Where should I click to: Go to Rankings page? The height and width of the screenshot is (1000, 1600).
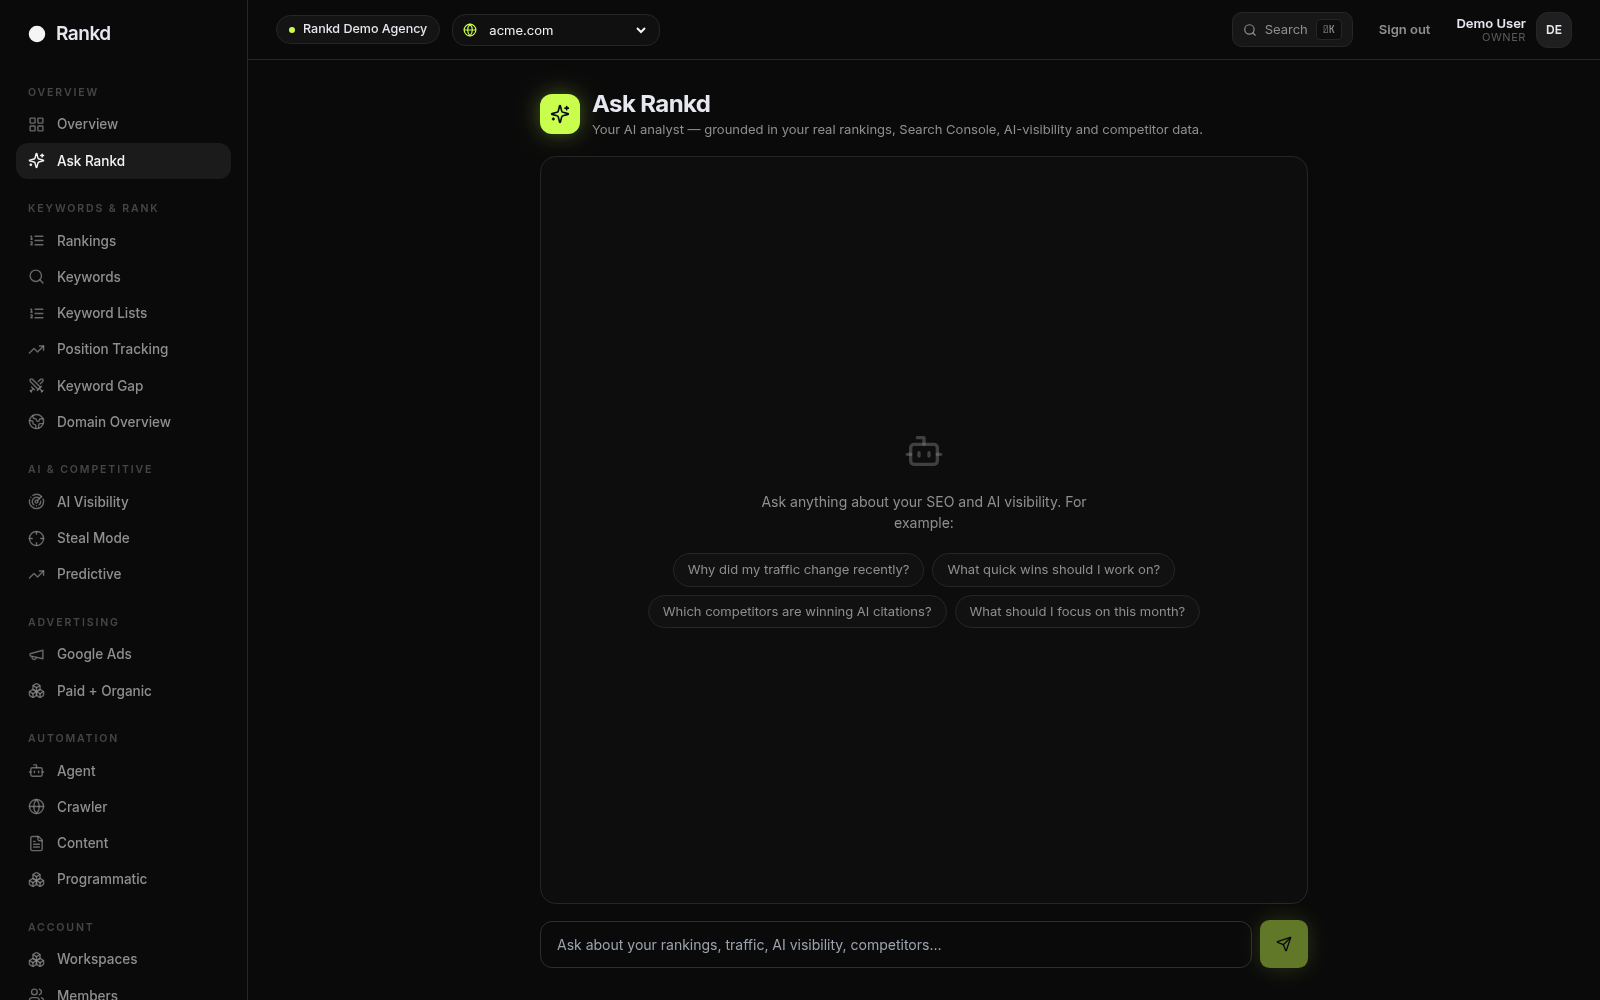pyautogui.click(x=123, y=241)
